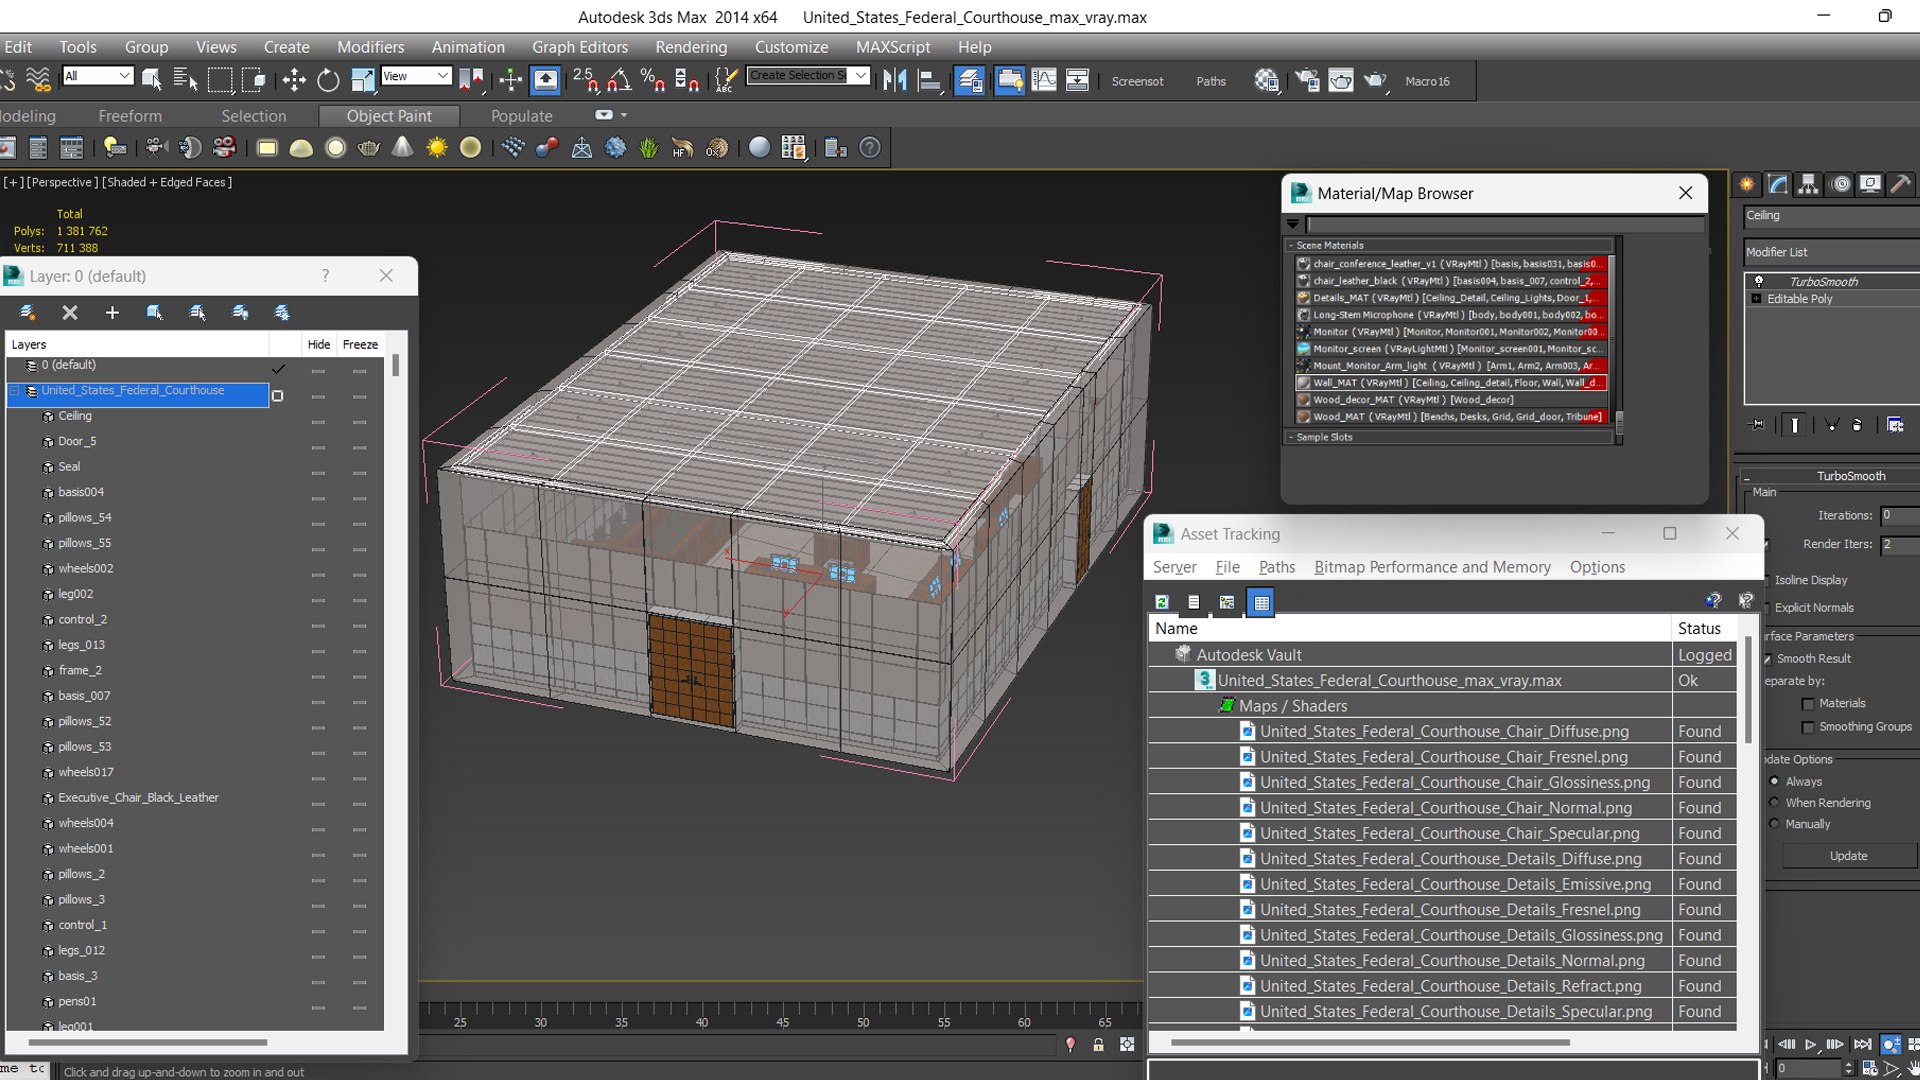Enable the Materials checkbox in TurboSmooth
Screen dimensions: 1920x1080
[1808, 704]
